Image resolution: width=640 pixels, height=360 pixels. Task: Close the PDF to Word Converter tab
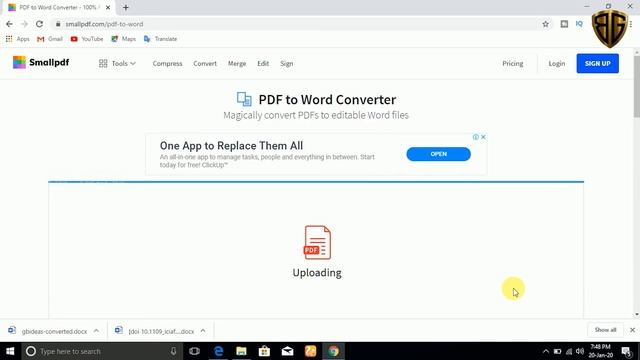(x=108, y=7)
